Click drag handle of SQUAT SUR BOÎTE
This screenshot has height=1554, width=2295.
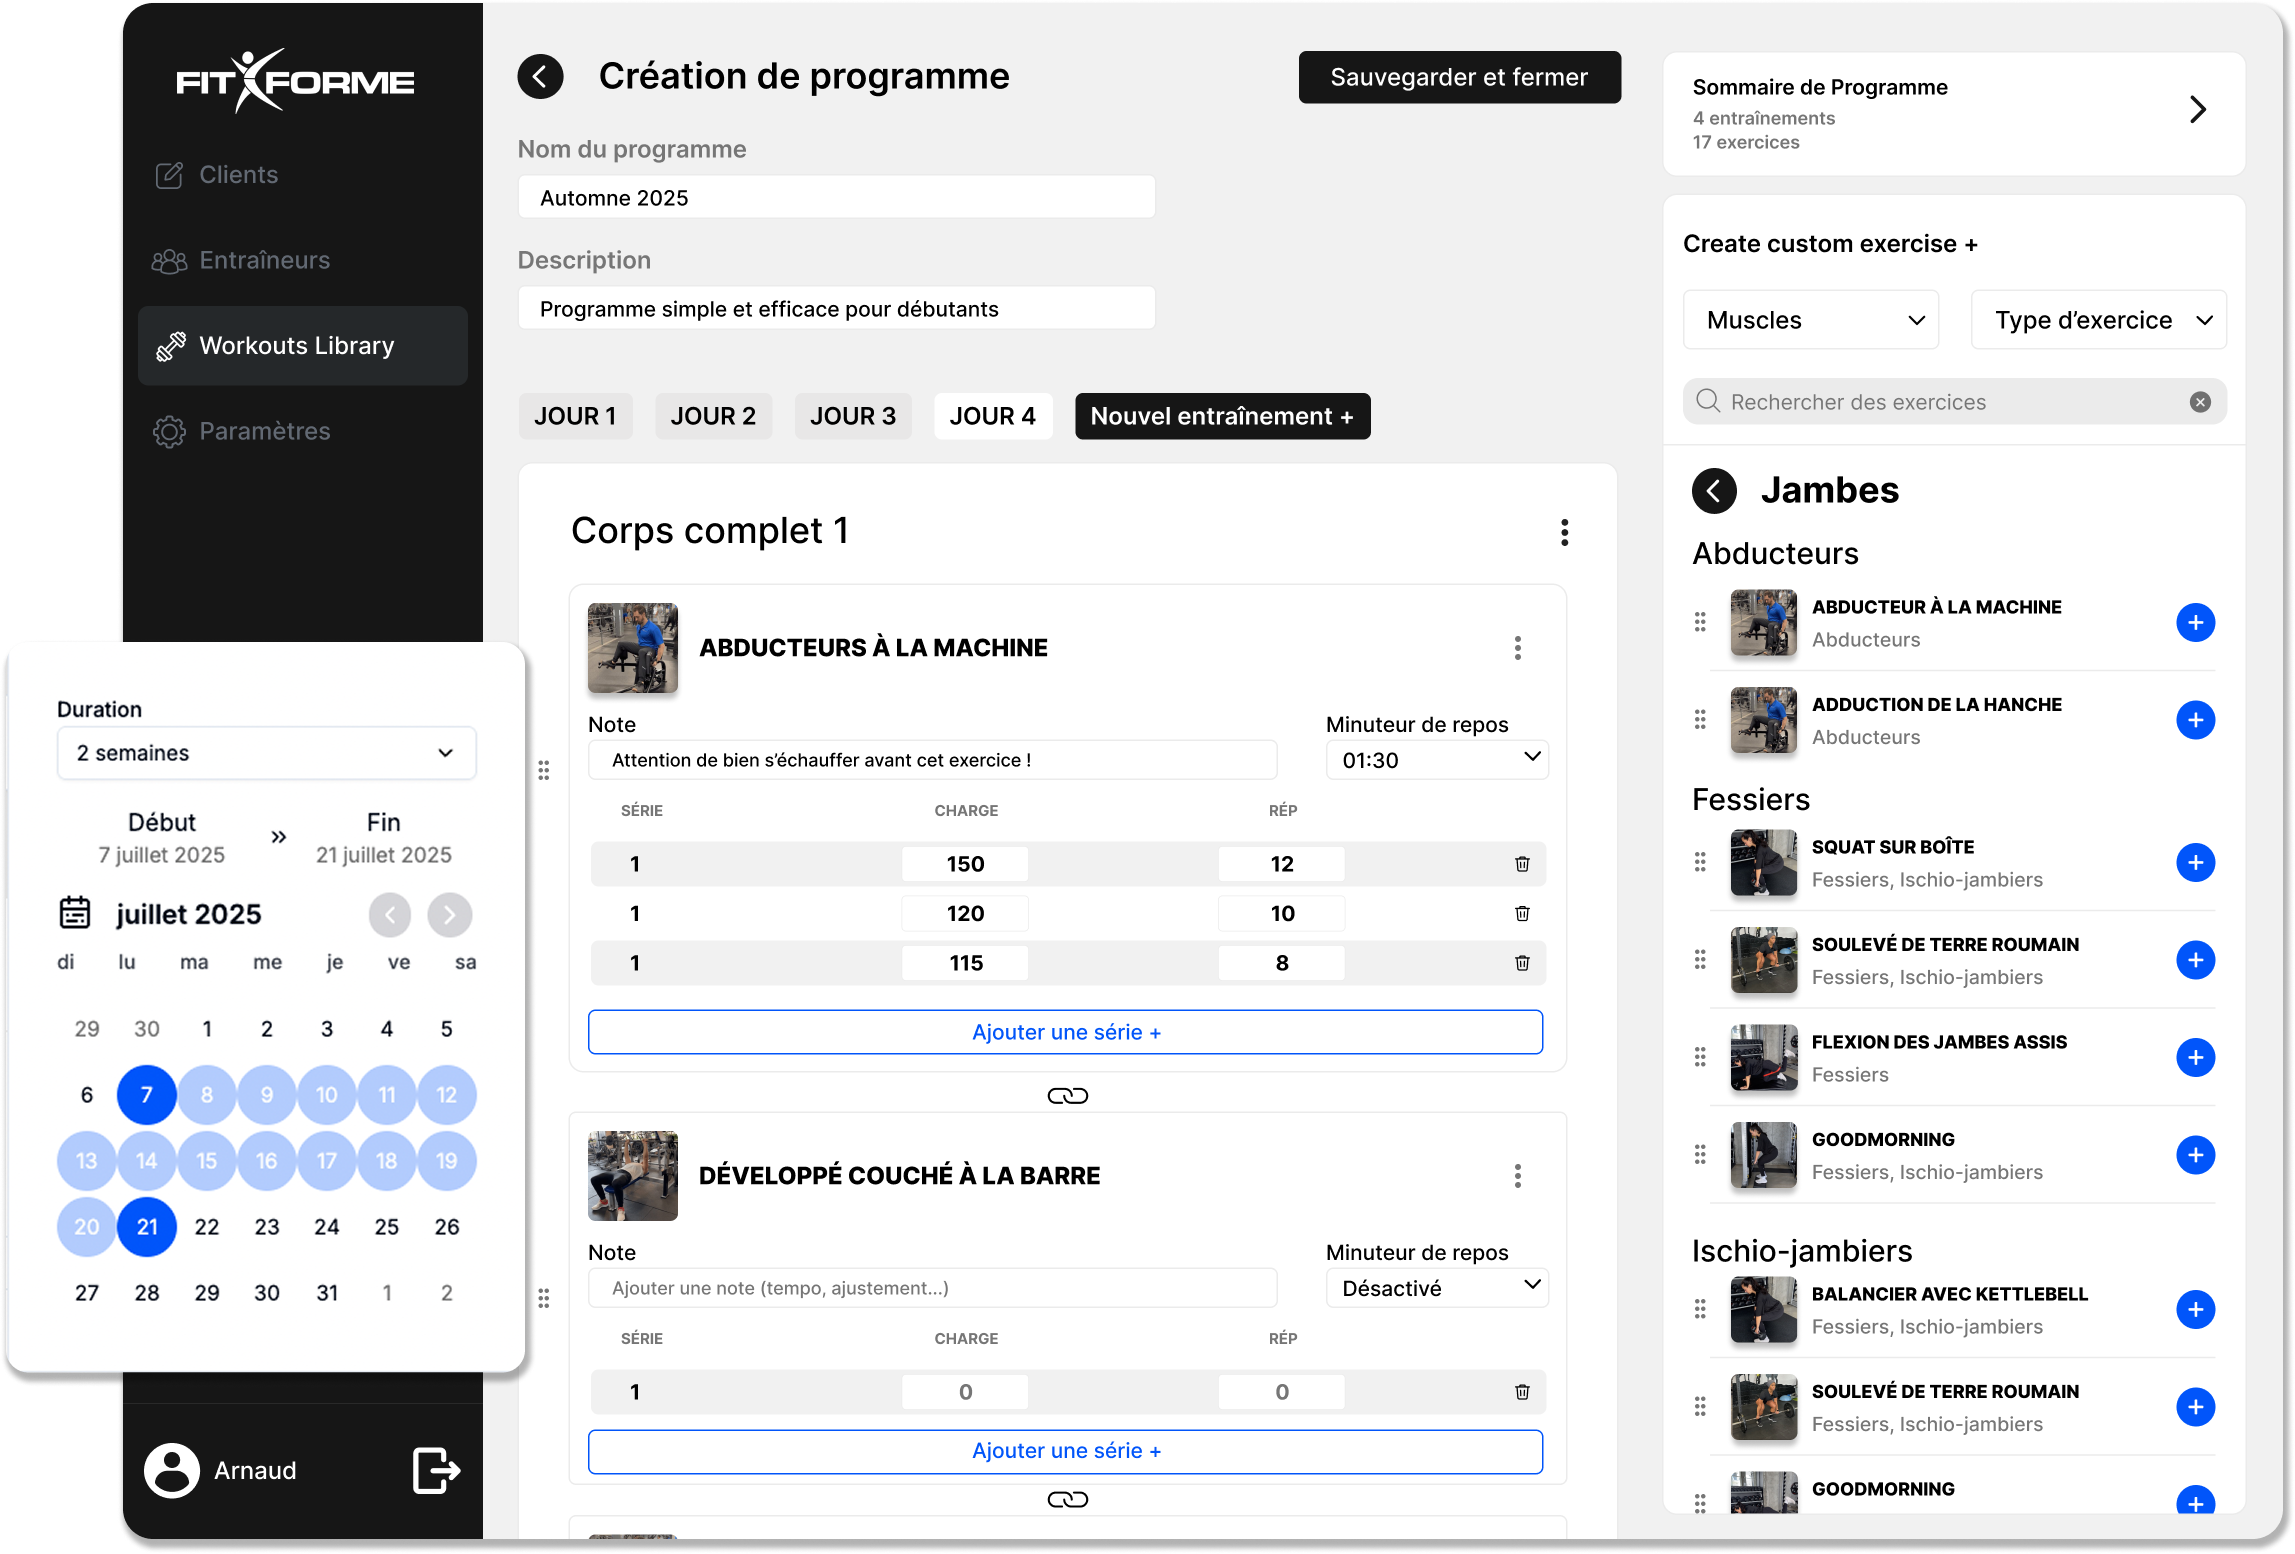pyautogui.click(x=1700, y=862)
